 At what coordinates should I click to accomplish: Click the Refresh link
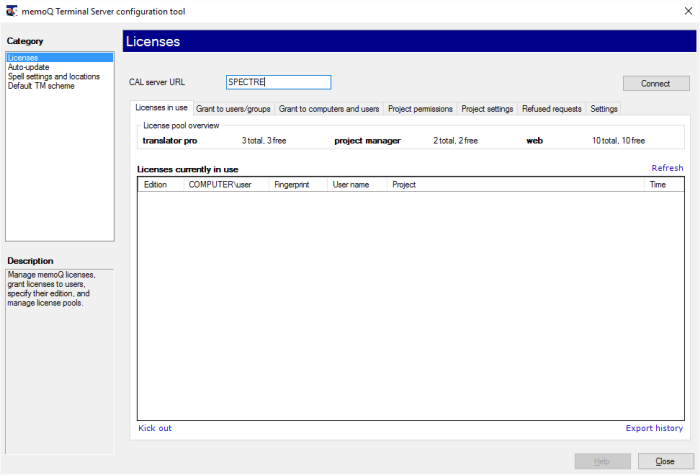click(x=667, y=169)
